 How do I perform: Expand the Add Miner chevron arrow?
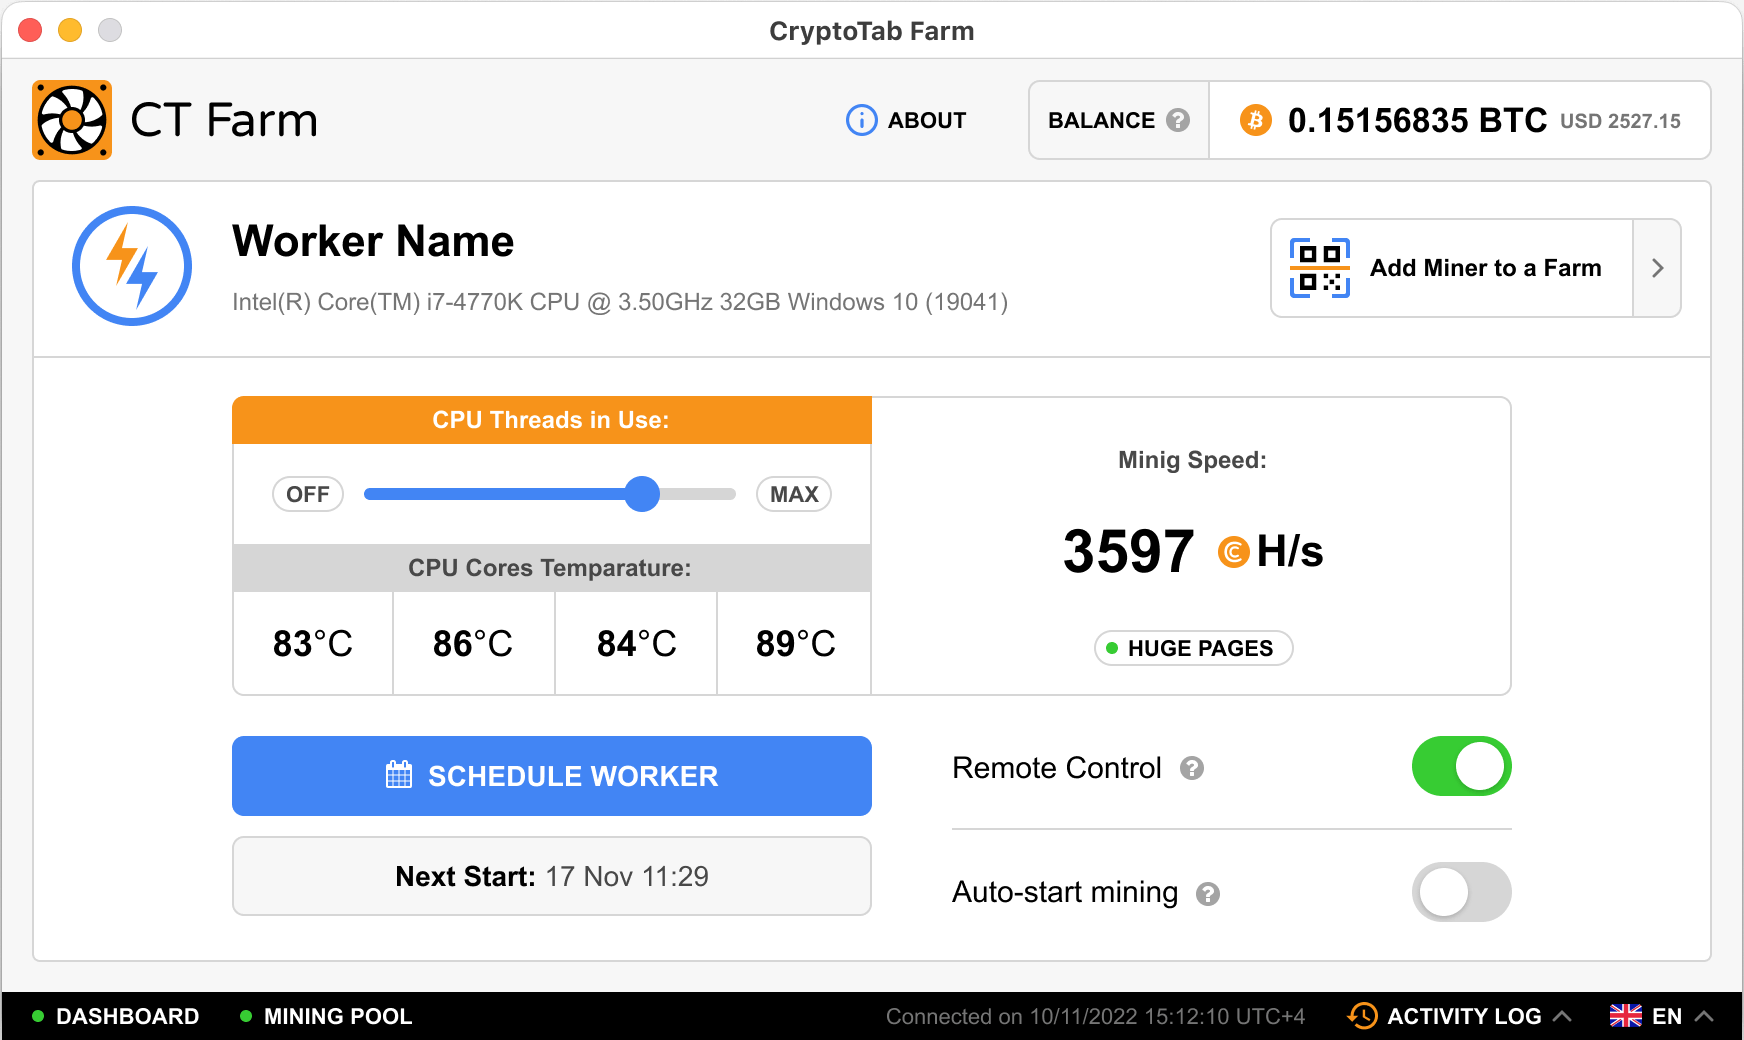click(1657, 268)
